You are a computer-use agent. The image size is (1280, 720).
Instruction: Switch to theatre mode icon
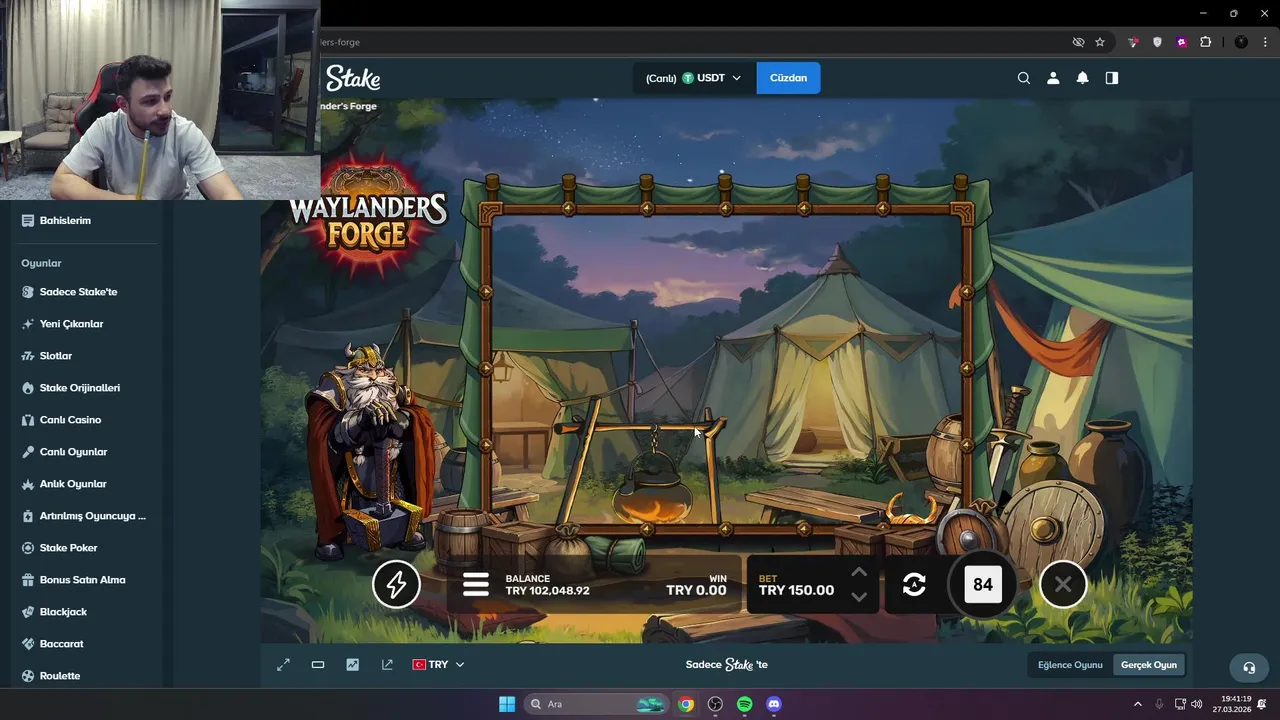pyautogui.click(x=318, y=665)
